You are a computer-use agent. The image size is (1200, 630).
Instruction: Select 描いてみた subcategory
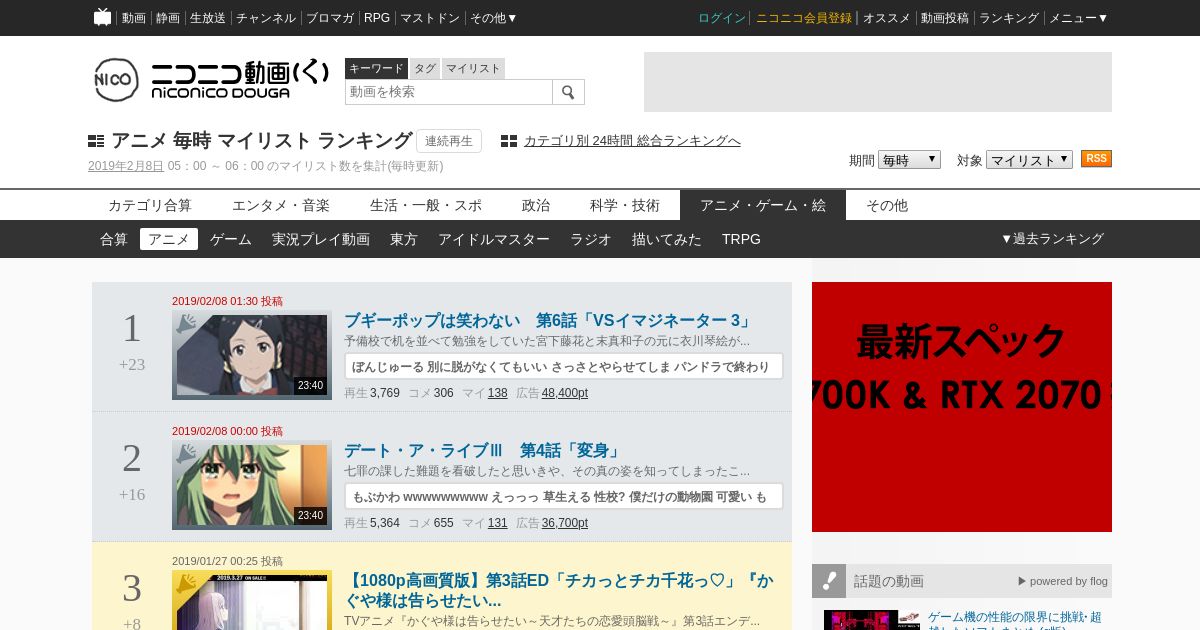pyautogui.click(x=667, y=239)
